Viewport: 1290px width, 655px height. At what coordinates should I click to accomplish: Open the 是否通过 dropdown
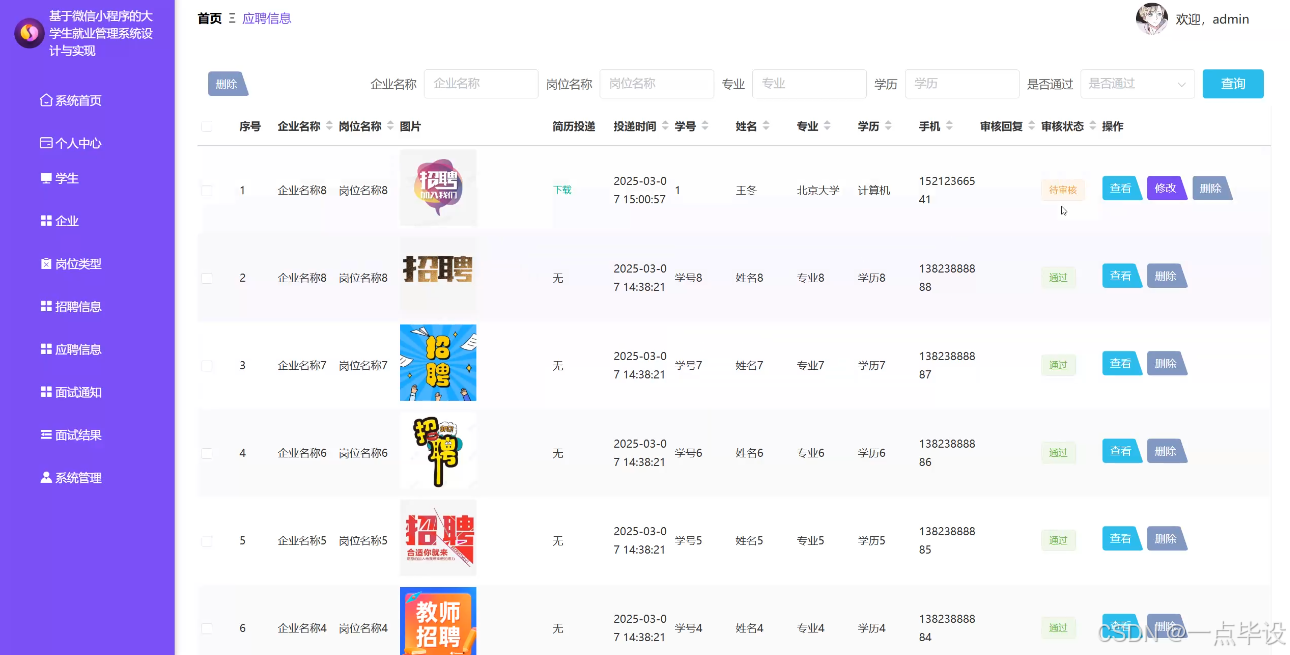[1137, 84]
